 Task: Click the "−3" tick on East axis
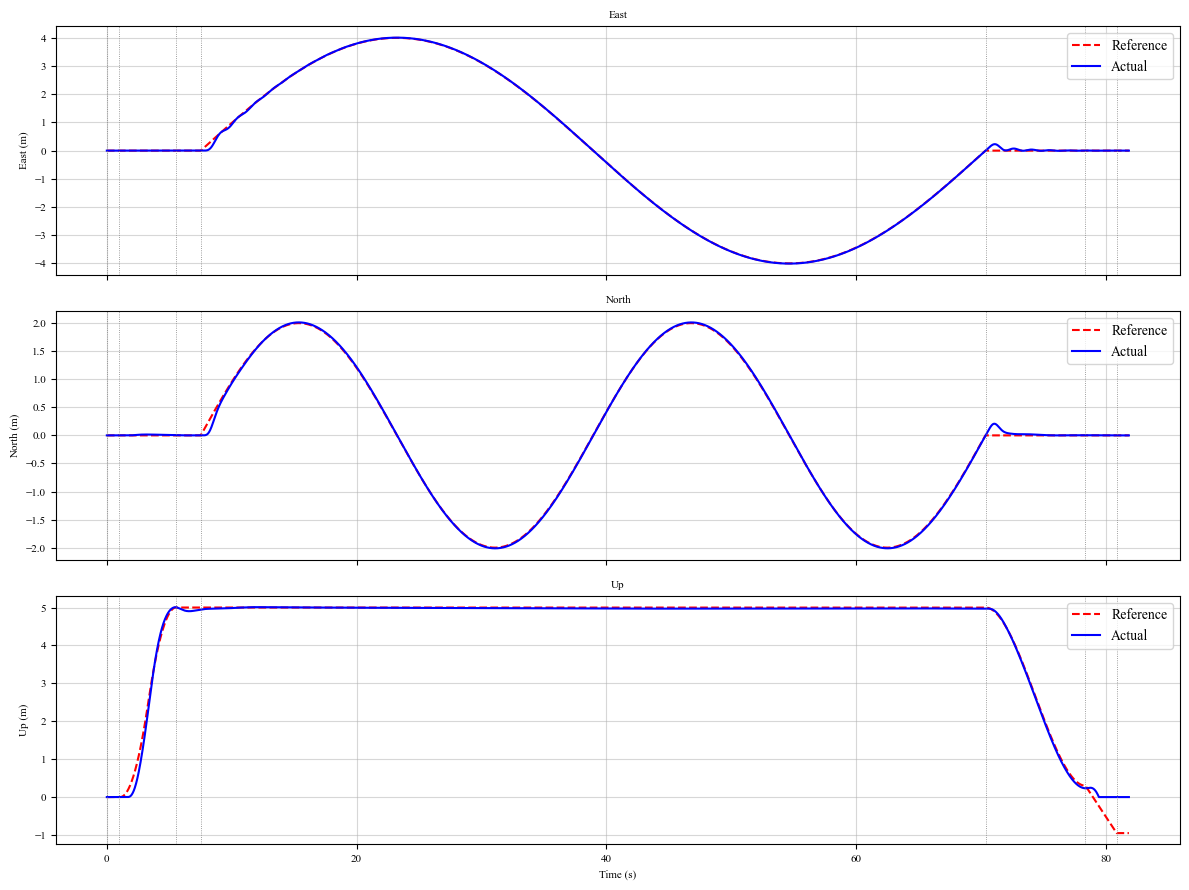coord(41,236)
